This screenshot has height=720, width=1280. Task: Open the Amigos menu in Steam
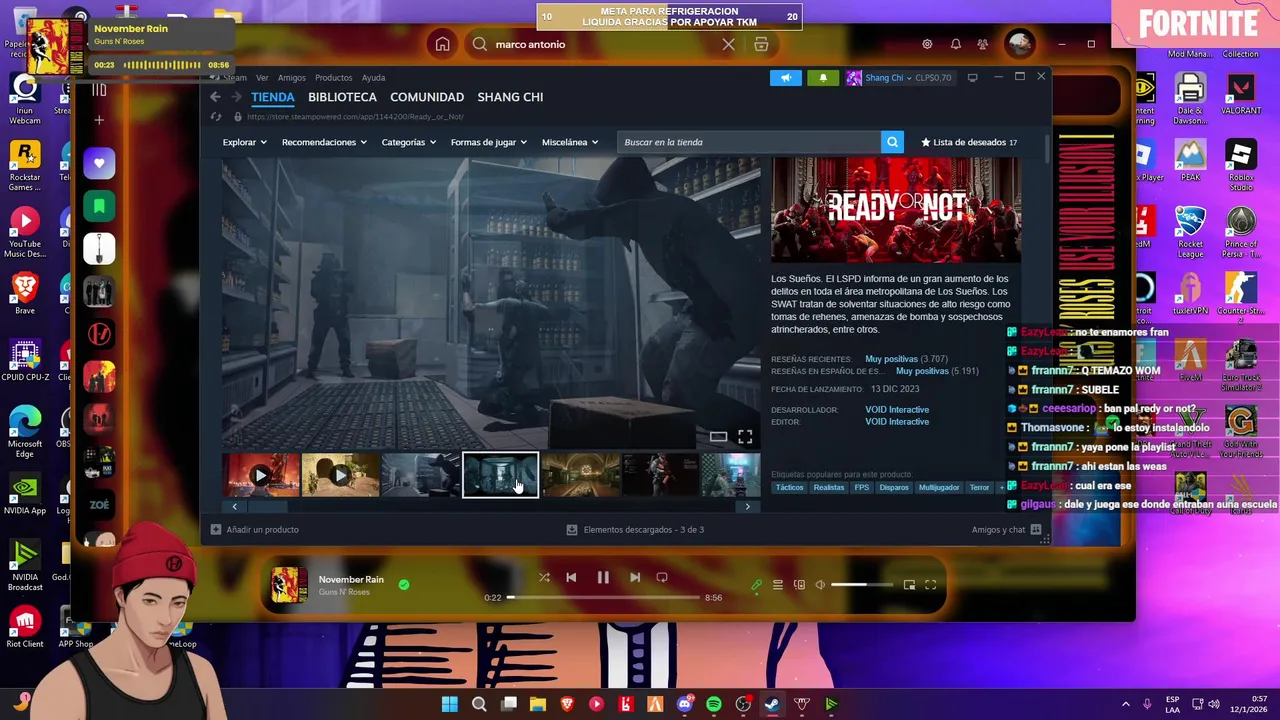point(291,77)
